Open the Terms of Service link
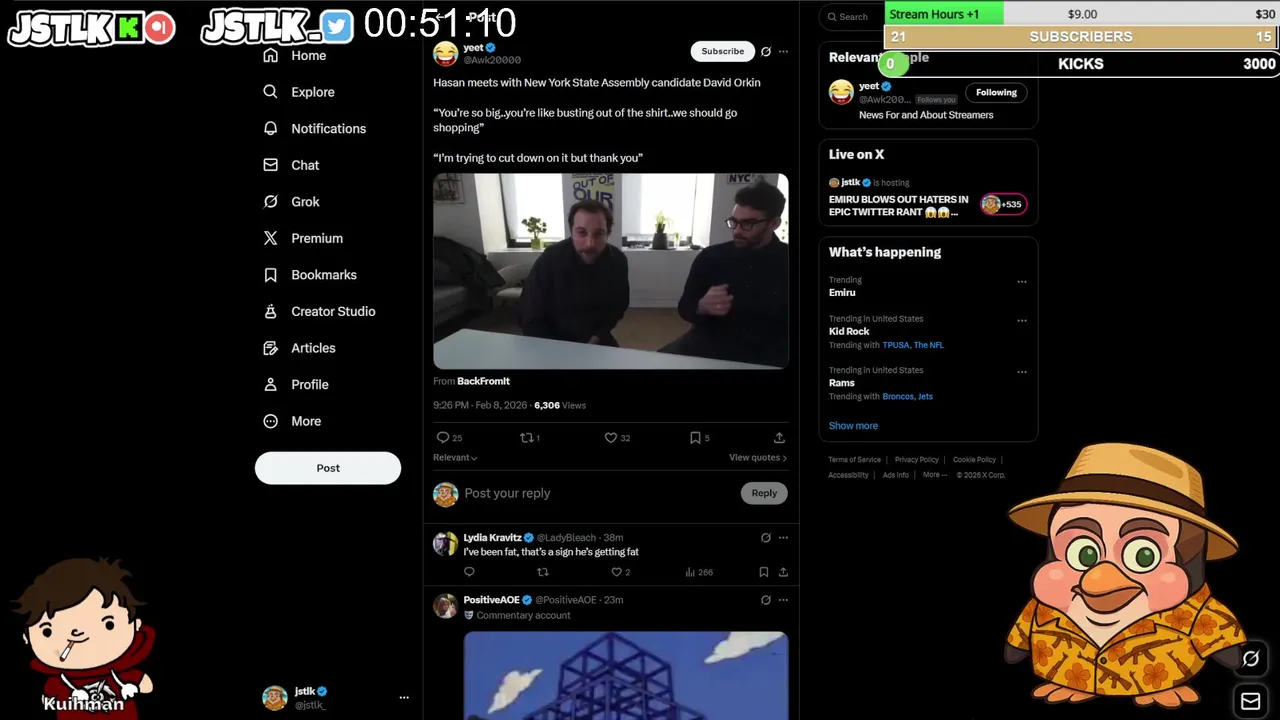Viewport: 1280px width, 720px height. [x=854, y=460]
